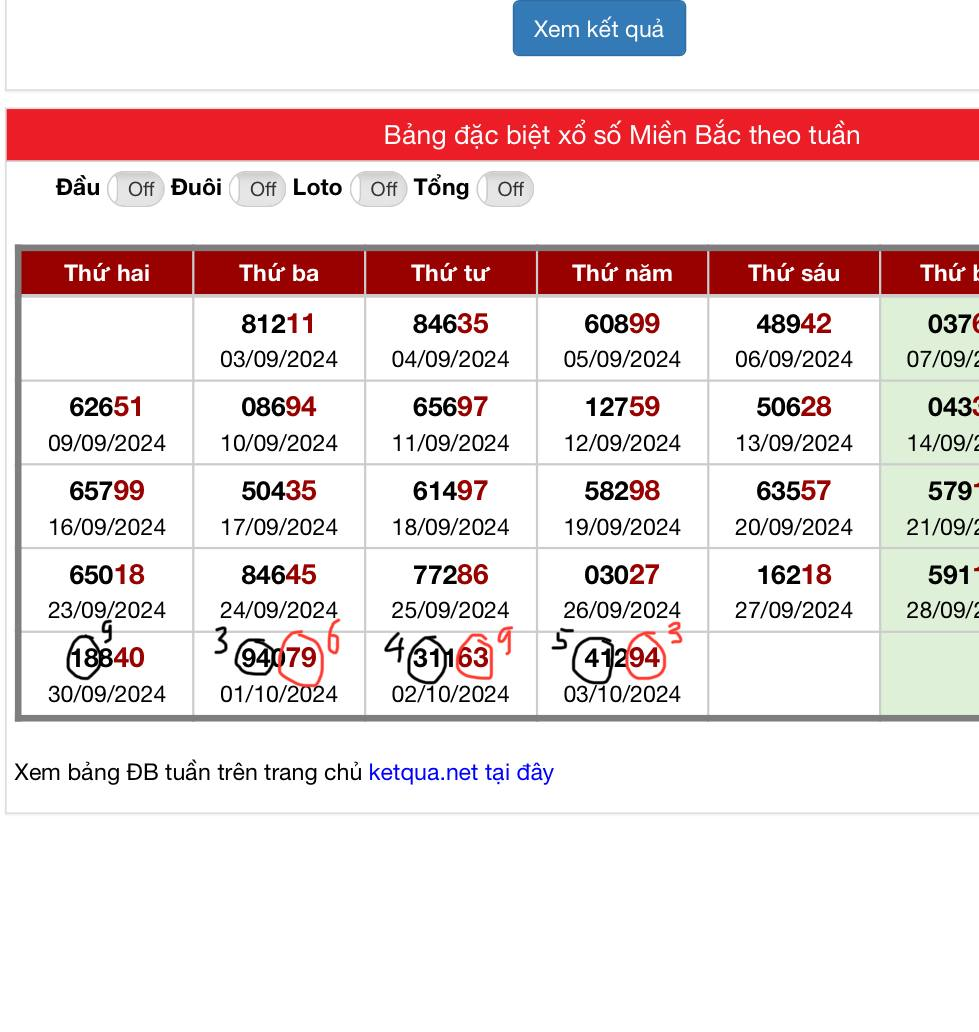
Task: Toggle the Đầu switch on
Action: (x=136, y=189)
